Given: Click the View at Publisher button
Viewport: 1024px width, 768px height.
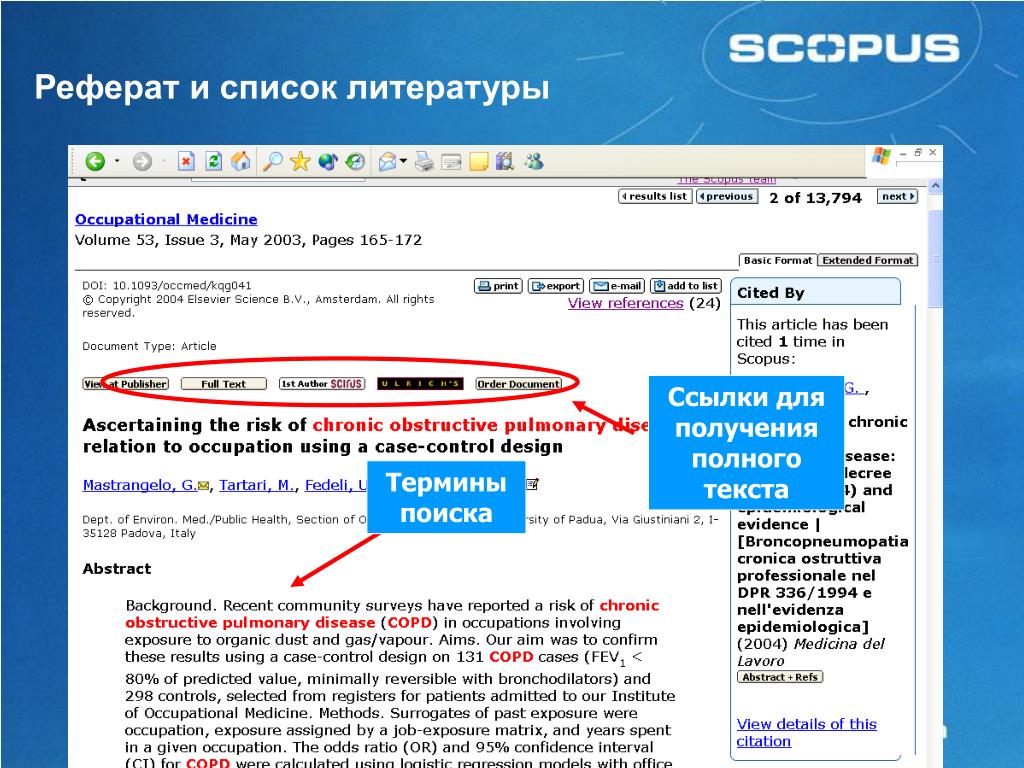Looking at the screenshot, I should click(125, 384).
